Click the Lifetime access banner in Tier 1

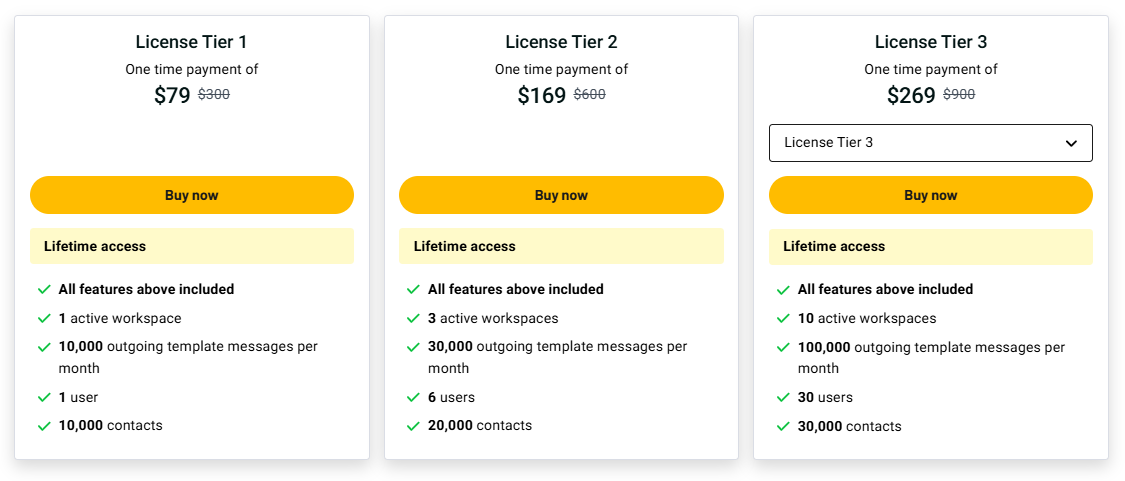tap(191, 246)
